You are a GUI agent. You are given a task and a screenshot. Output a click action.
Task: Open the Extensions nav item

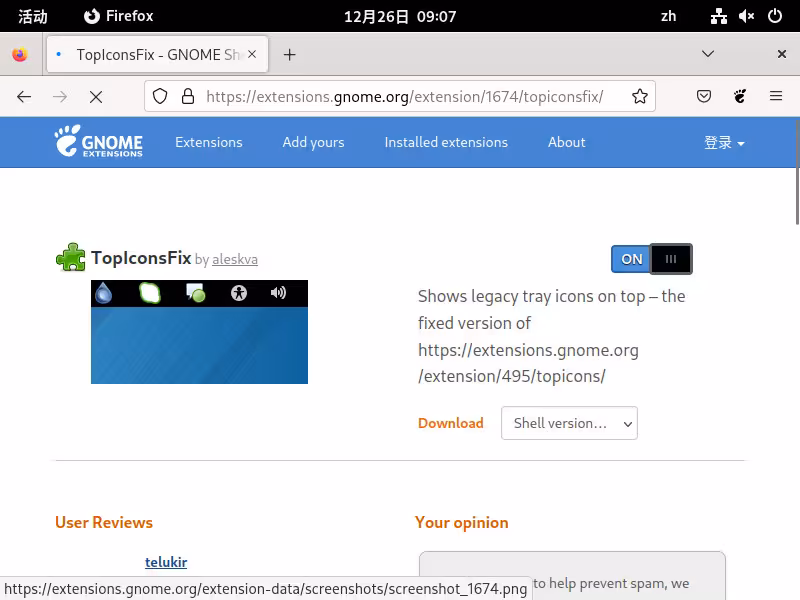click(x=209, y=142)
